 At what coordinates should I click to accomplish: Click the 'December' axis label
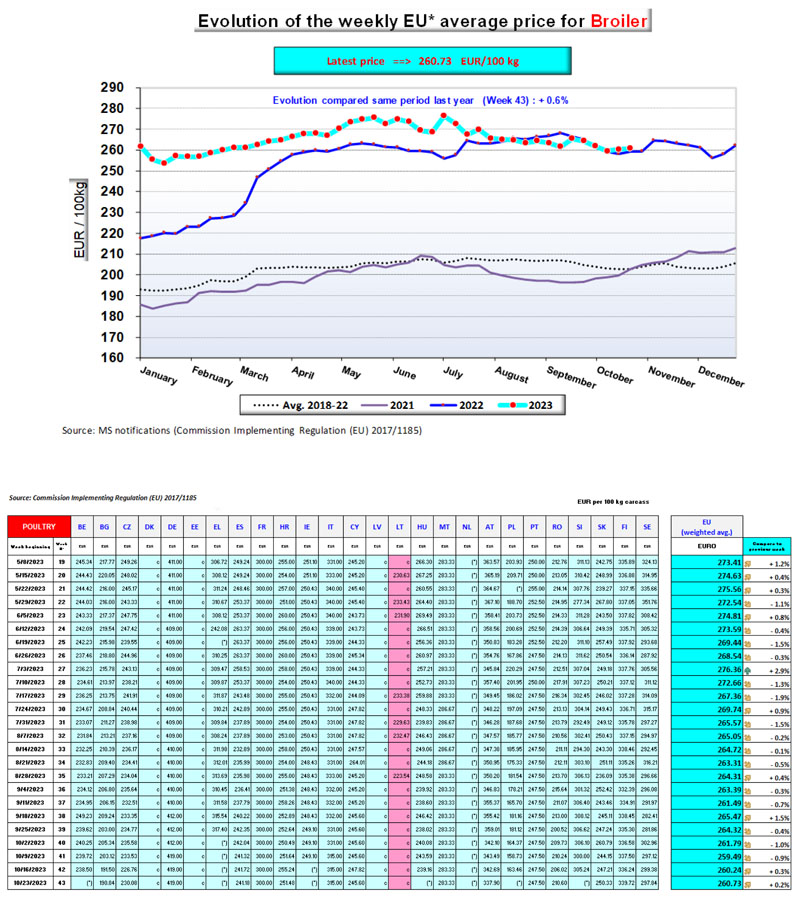point(721,376)
